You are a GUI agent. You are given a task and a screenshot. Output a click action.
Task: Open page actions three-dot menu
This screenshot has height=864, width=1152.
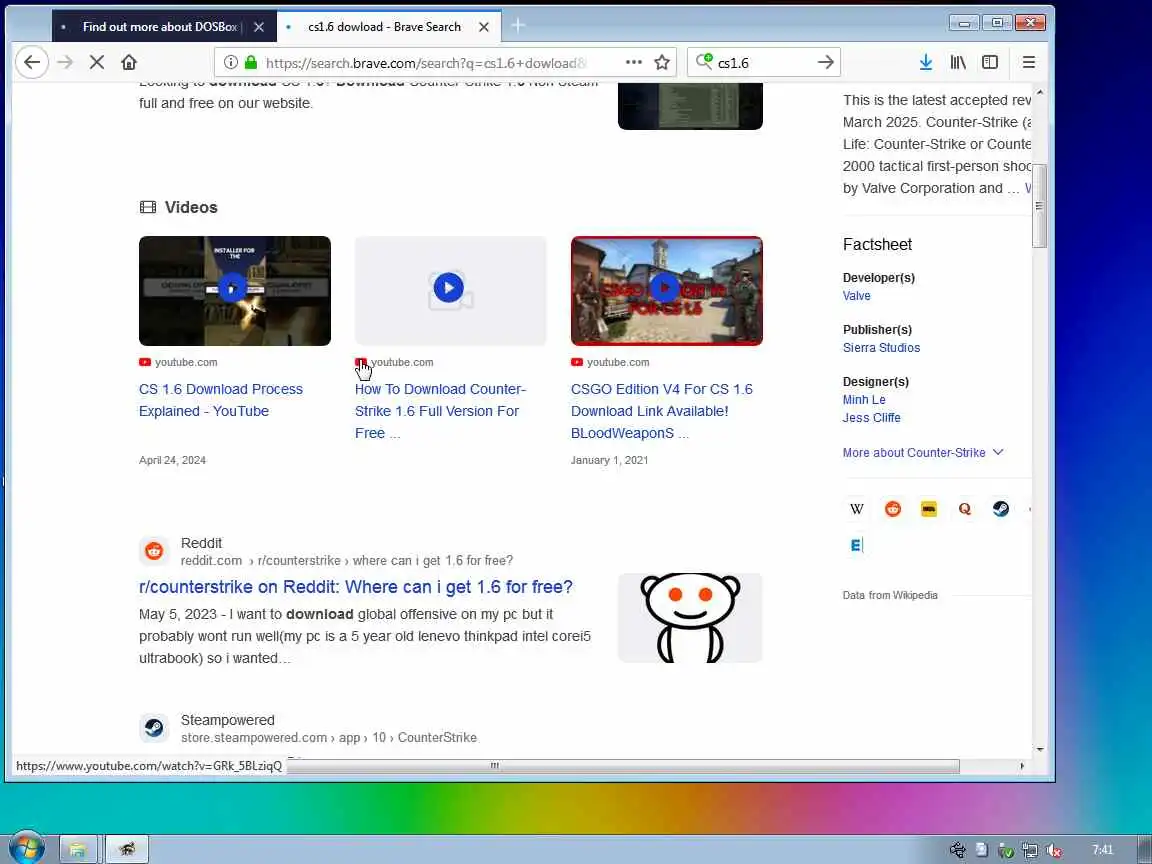click(633, 62)
